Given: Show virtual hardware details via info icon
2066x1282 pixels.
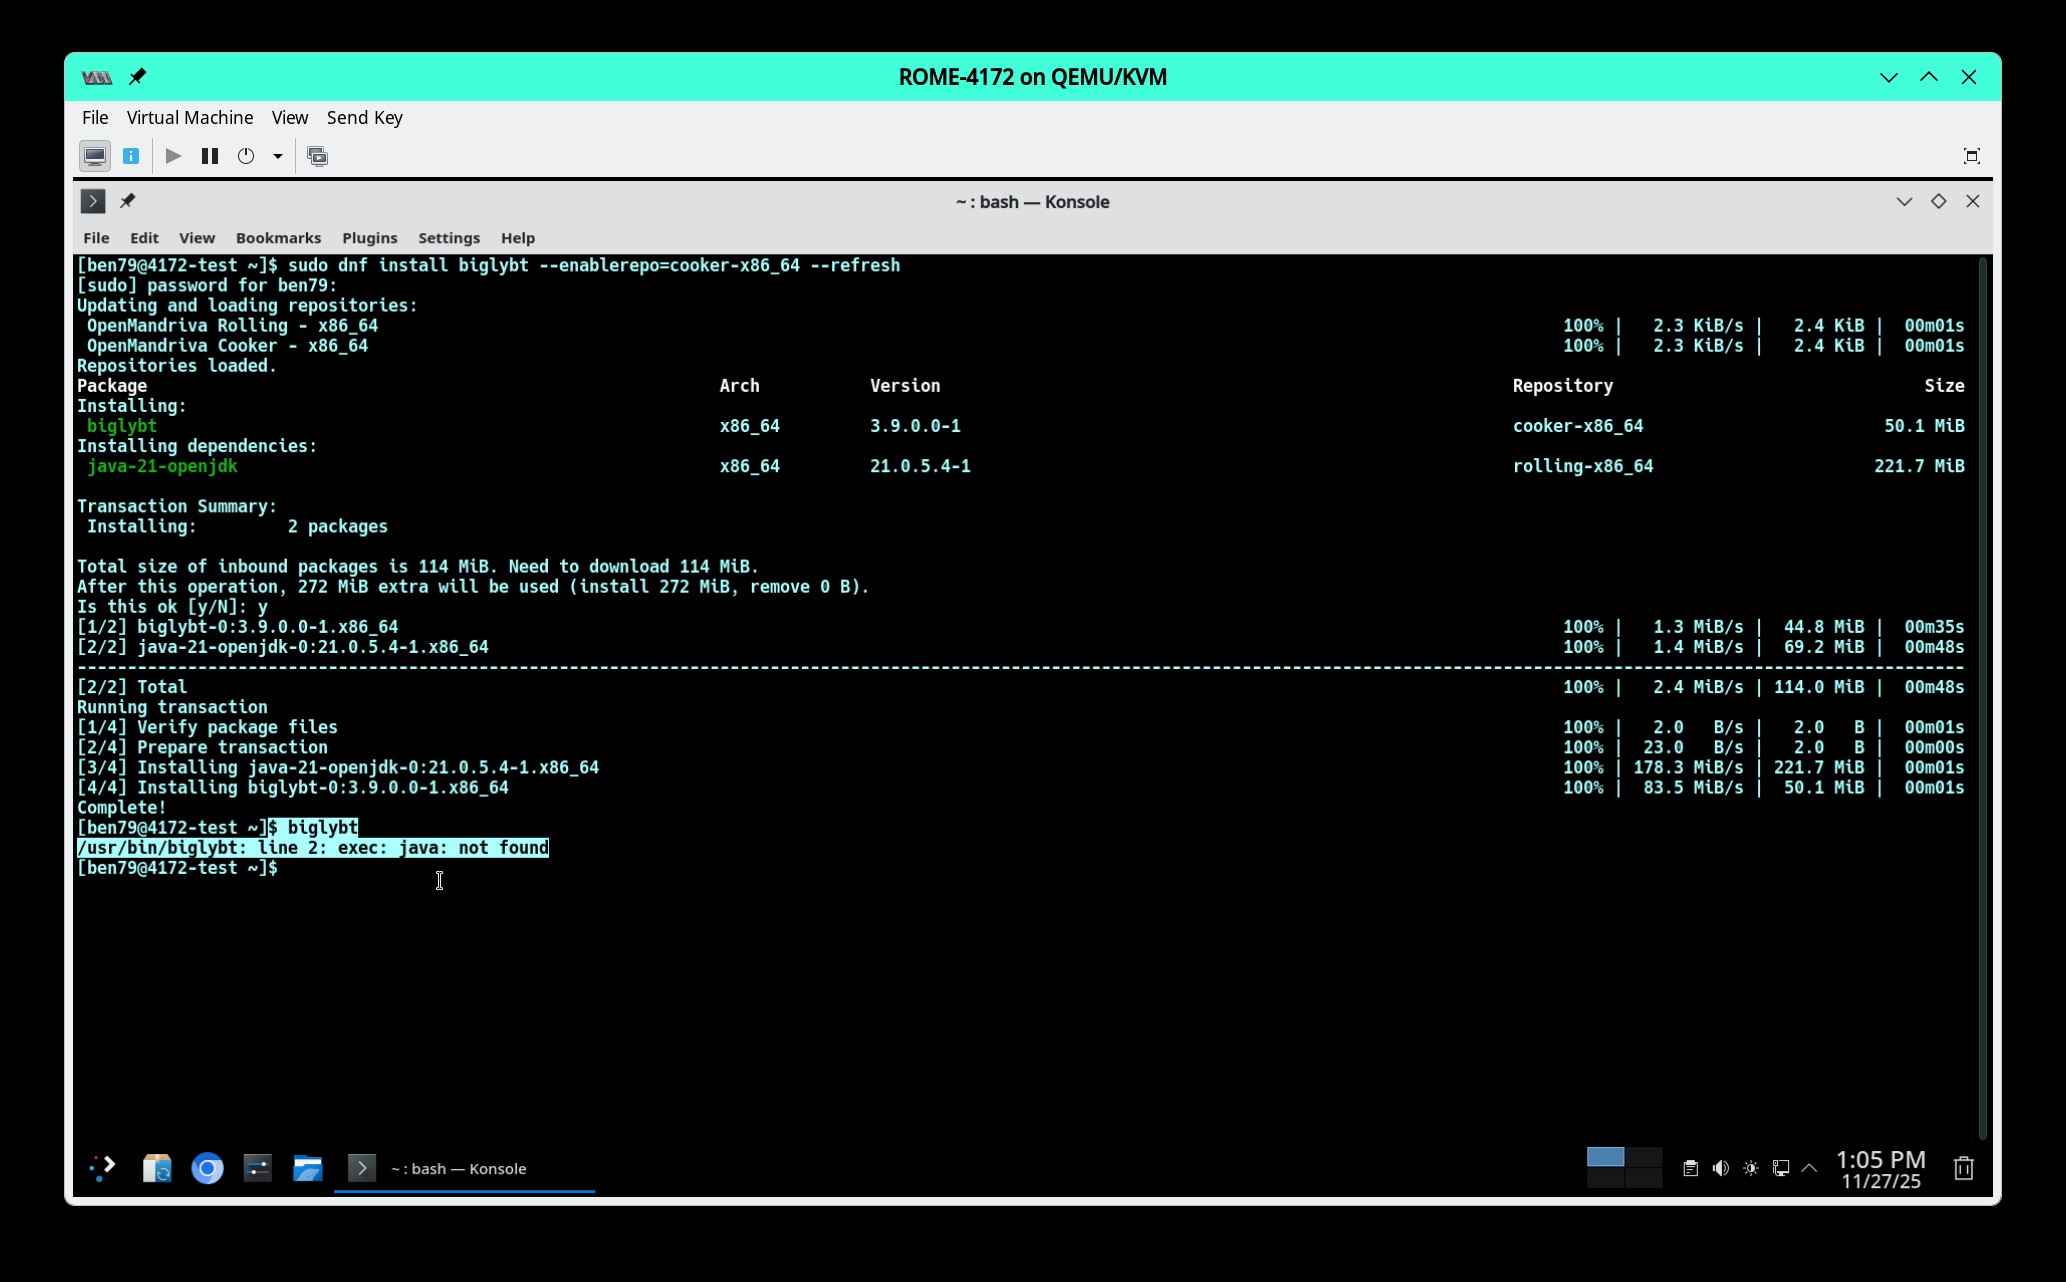Looking at the screenshot, I should click(131, 156).
